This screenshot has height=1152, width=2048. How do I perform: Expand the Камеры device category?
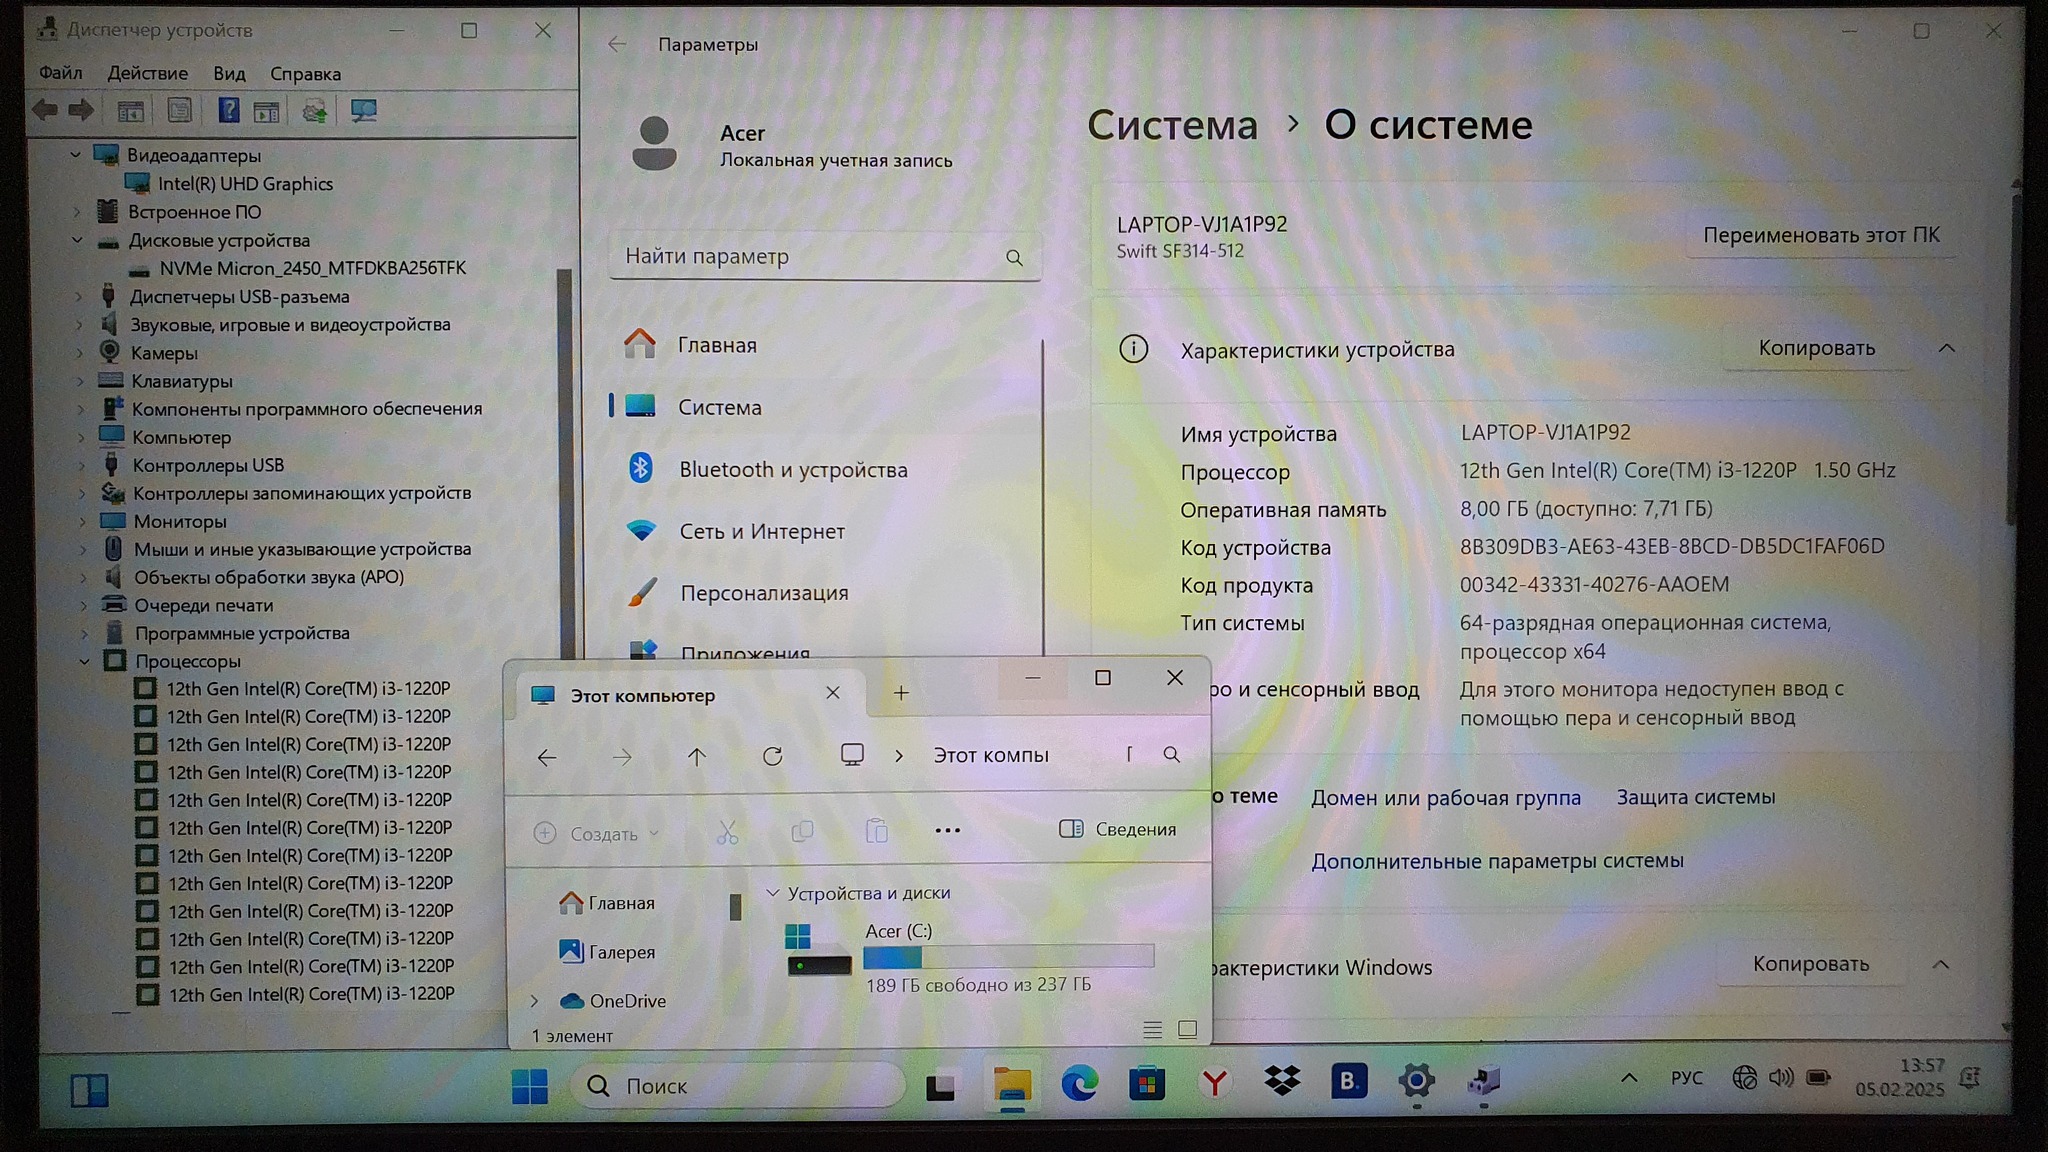click(79, 353)
